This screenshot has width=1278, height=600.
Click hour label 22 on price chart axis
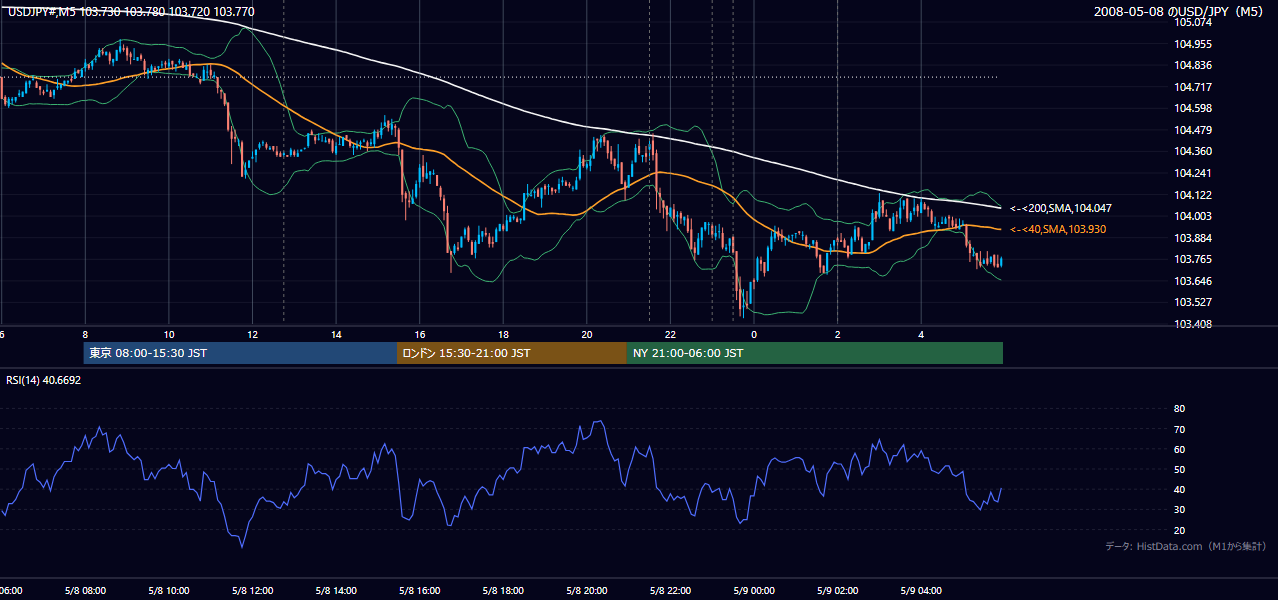[x=670, y=334]
